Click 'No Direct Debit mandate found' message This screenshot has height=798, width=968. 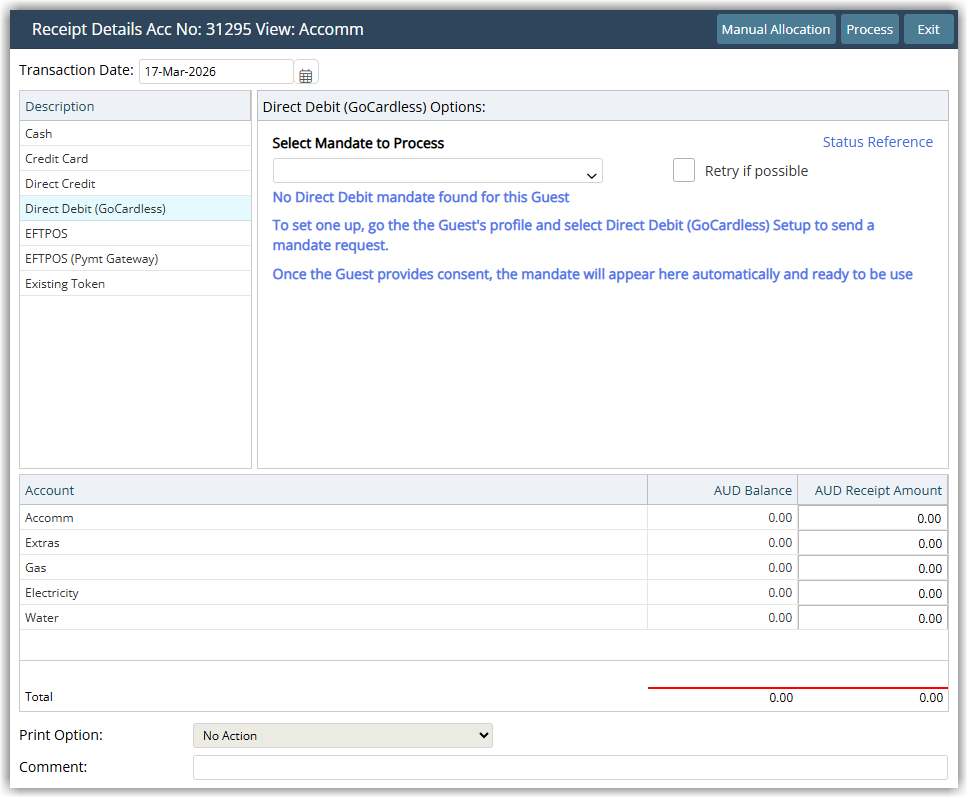421,197
